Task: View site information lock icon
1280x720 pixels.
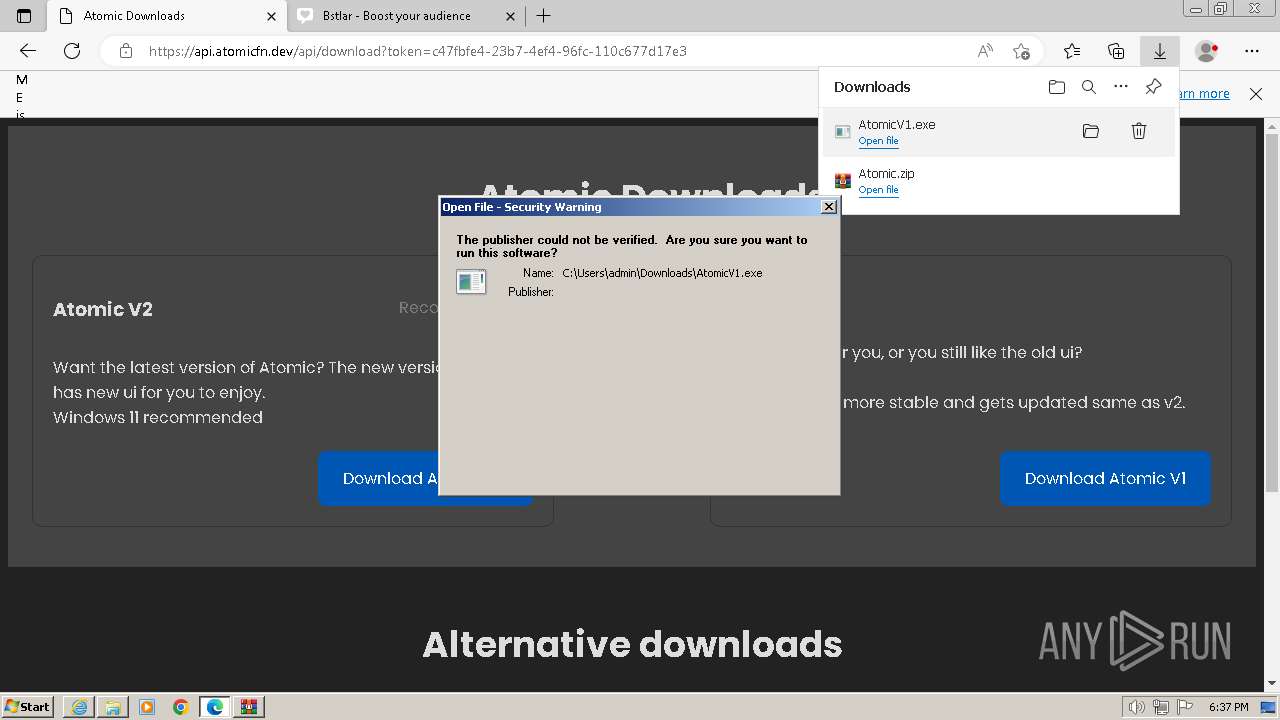Action: [125, 51]
